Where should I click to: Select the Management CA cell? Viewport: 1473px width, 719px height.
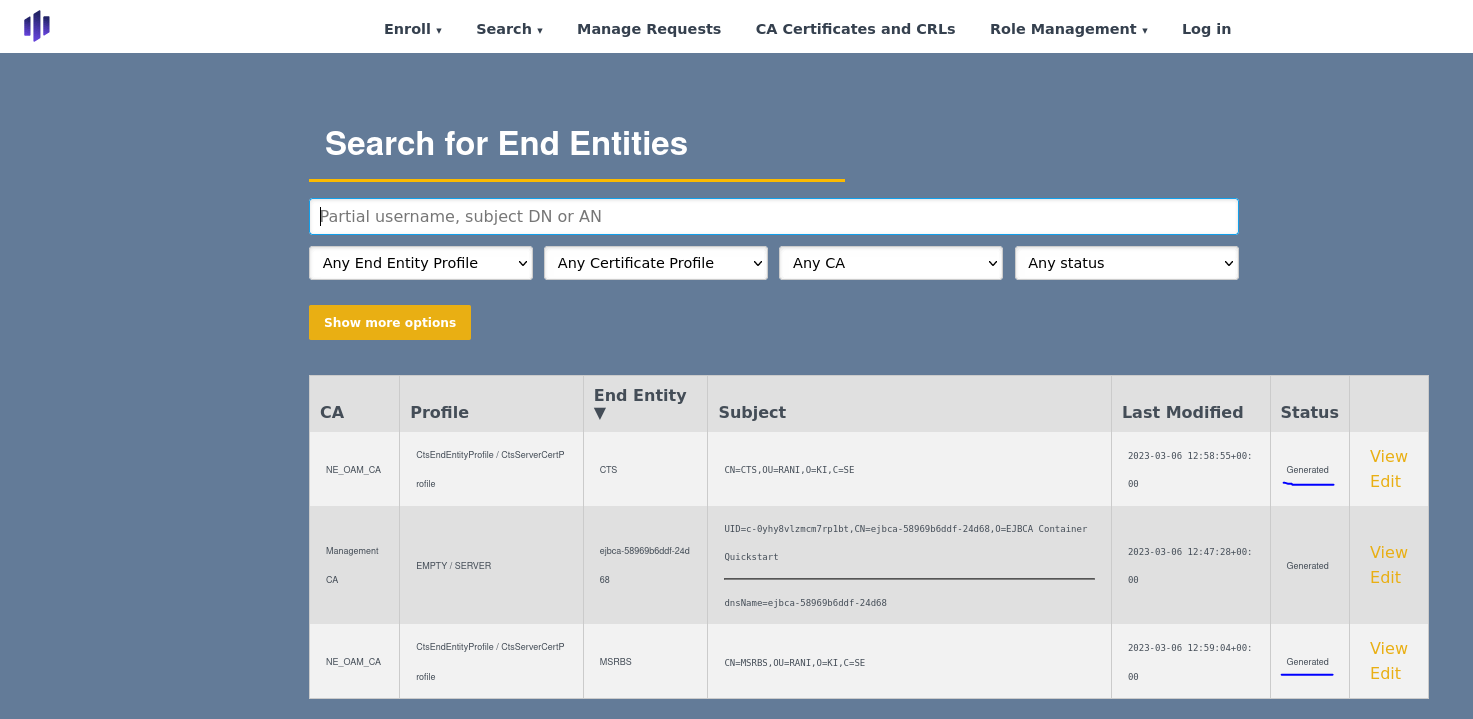(x=352, y=565)
